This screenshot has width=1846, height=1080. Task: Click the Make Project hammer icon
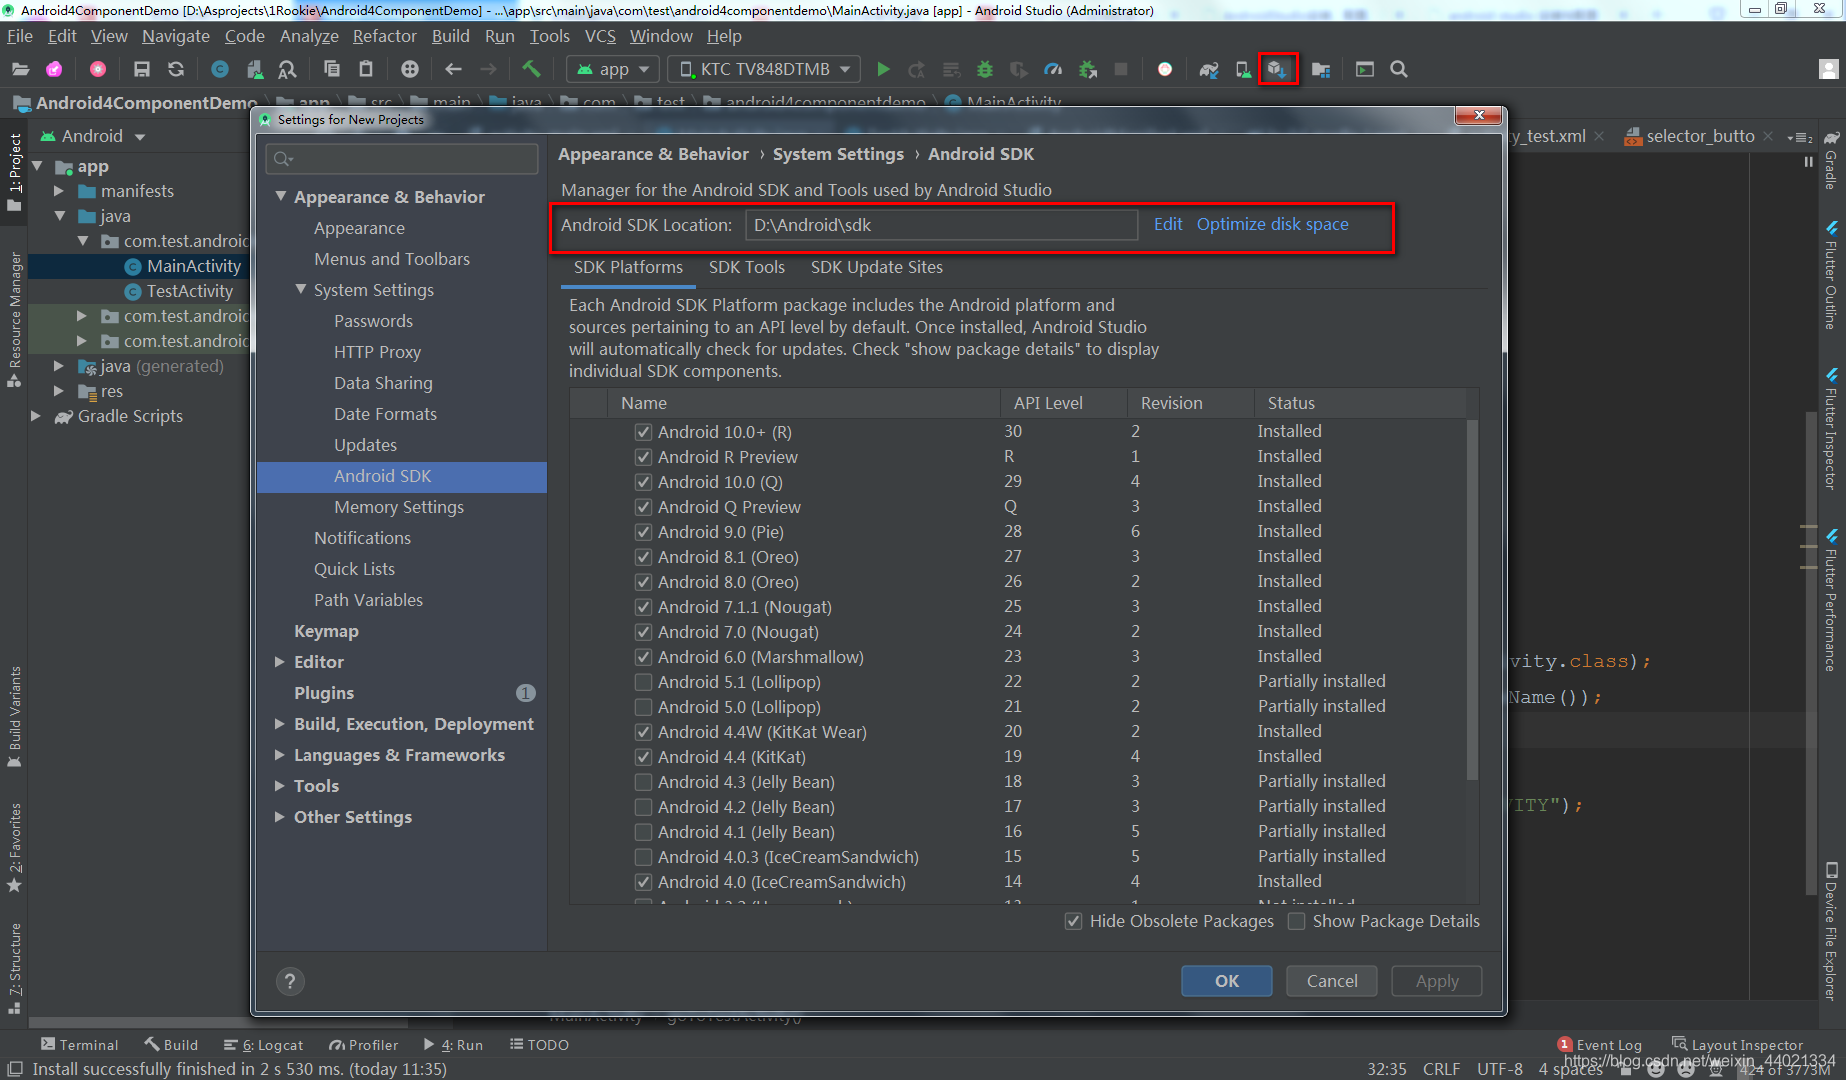pyautogui.click(x=531, y=69)
